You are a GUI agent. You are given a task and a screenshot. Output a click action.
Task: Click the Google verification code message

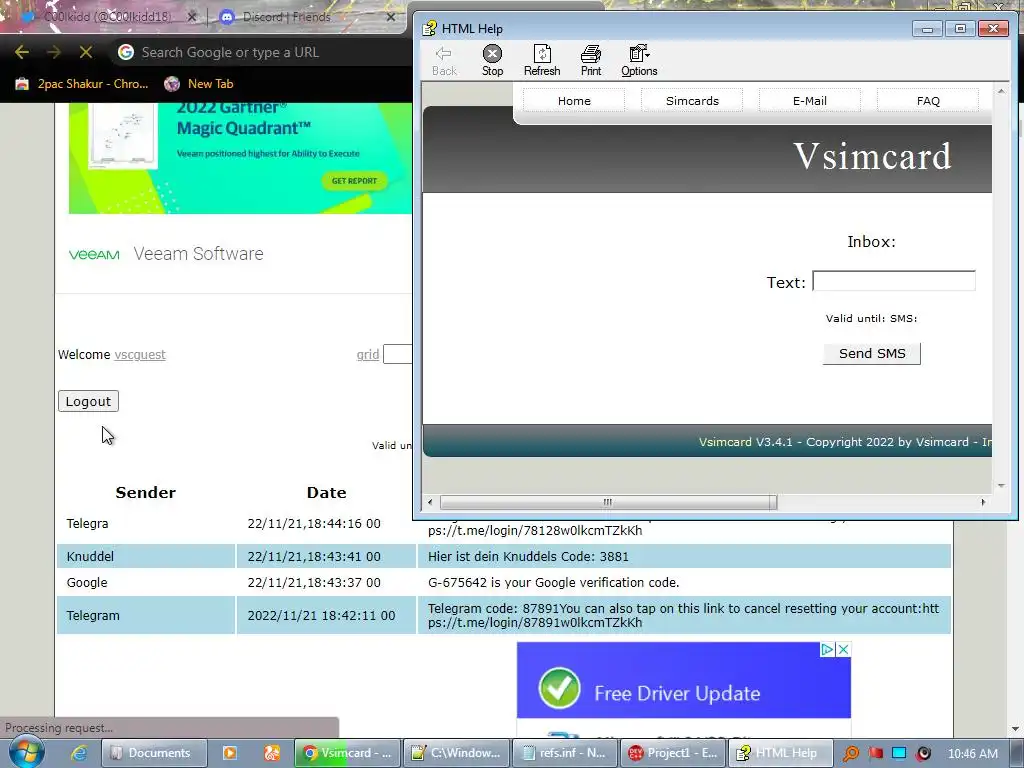pos(553,583)
